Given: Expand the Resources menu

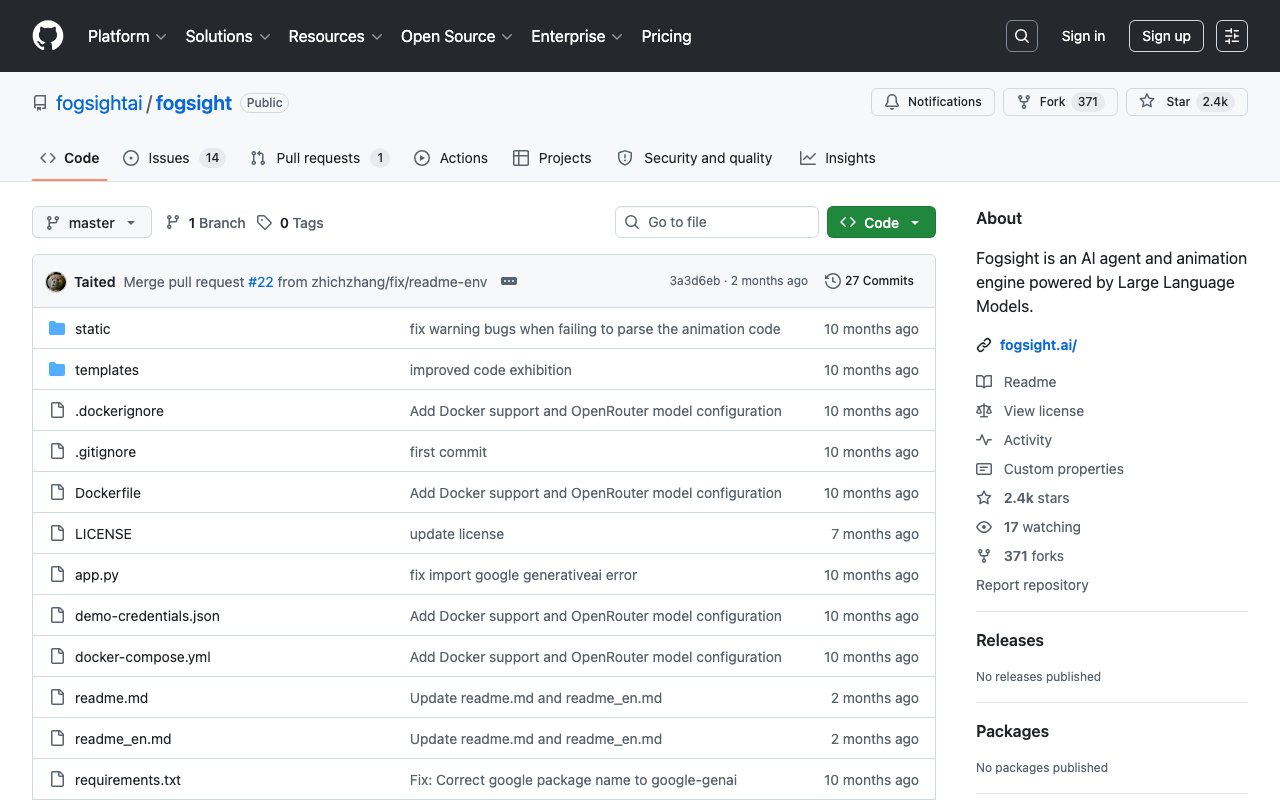Looking at the screenshot, I should pyautogui.click(x=336, y=36).
